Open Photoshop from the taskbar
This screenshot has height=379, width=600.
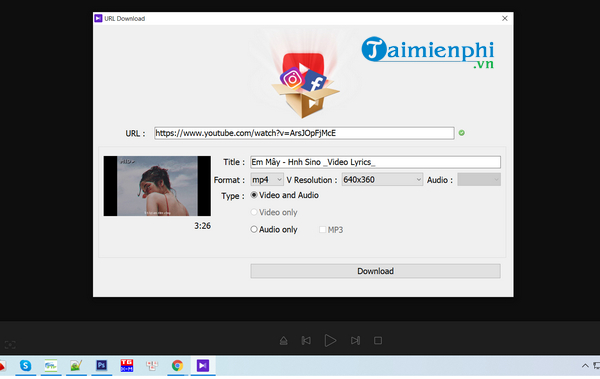[x=101, y=366]
